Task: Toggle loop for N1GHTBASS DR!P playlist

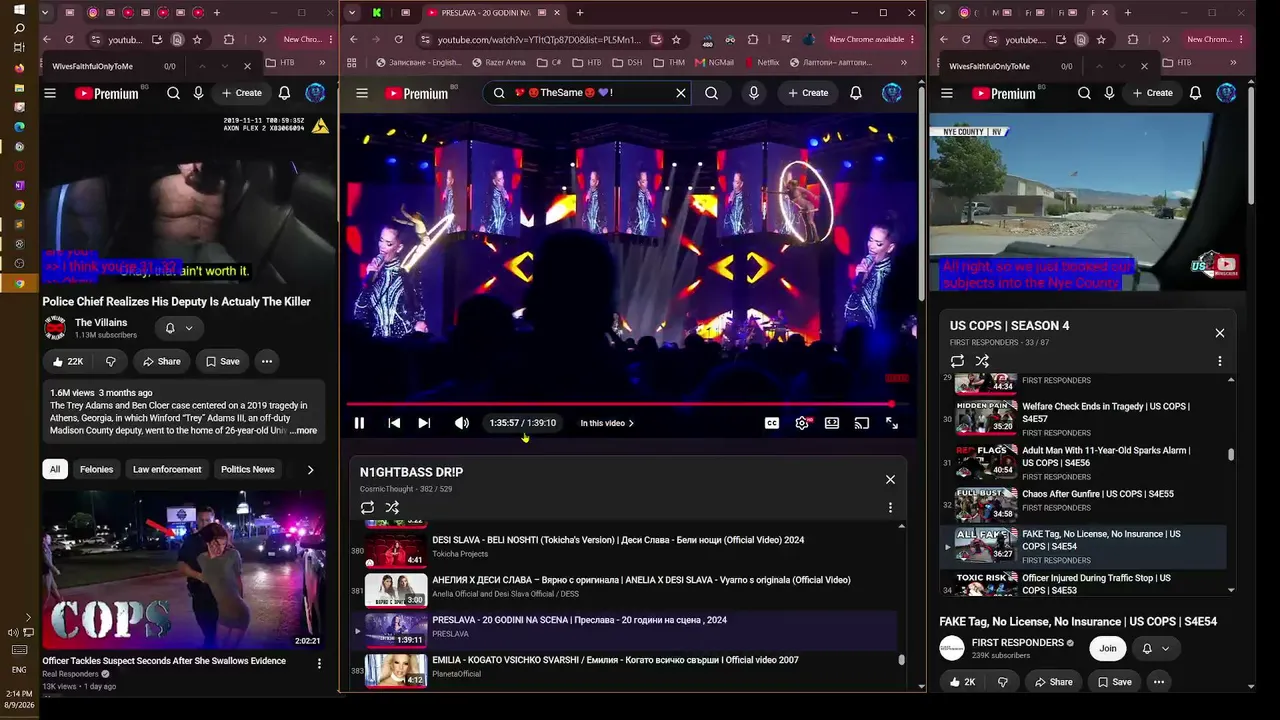Action: (367, 507)
